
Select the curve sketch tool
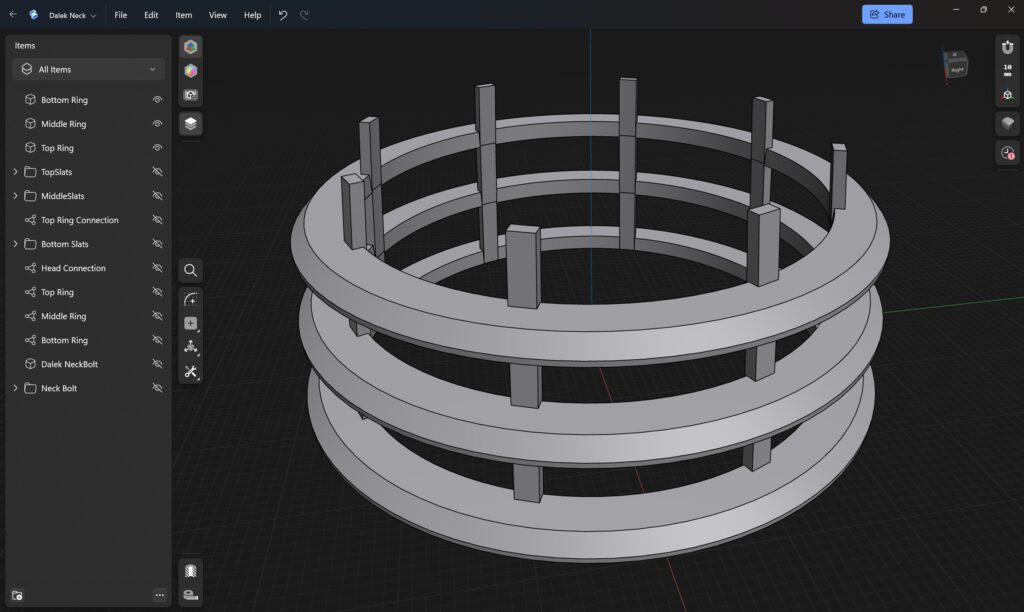[190, 299]
